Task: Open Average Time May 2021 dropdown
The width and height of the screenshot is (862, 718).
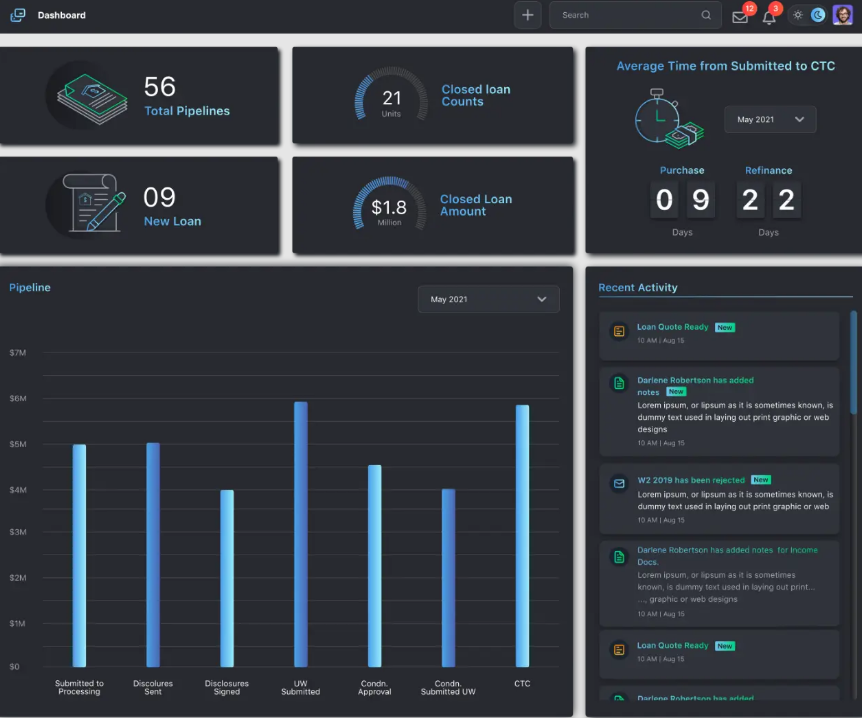Action: 770,119
